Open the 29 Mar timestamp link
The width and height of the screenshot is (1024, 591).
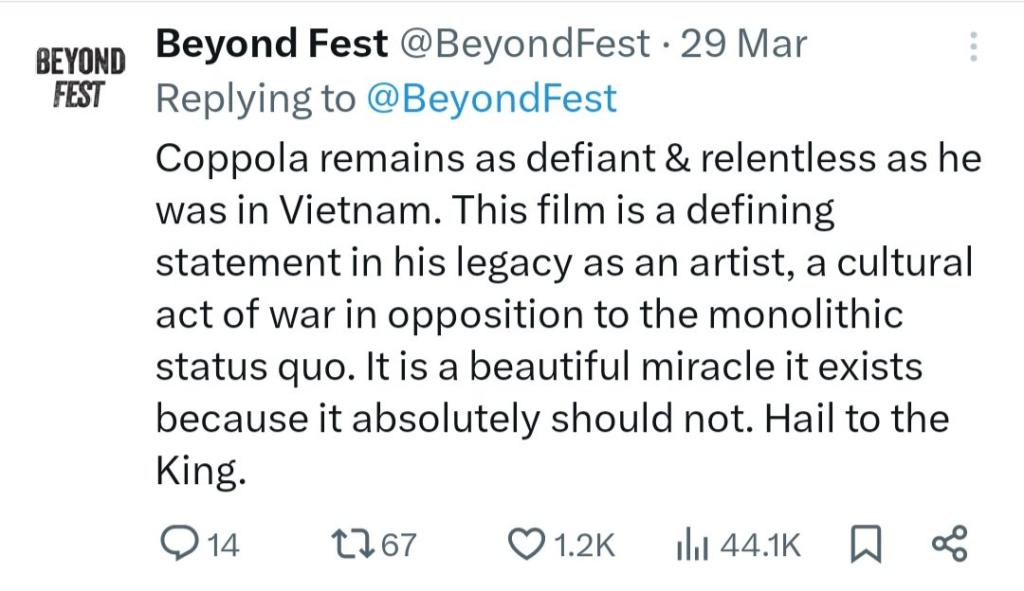(744, 45)
